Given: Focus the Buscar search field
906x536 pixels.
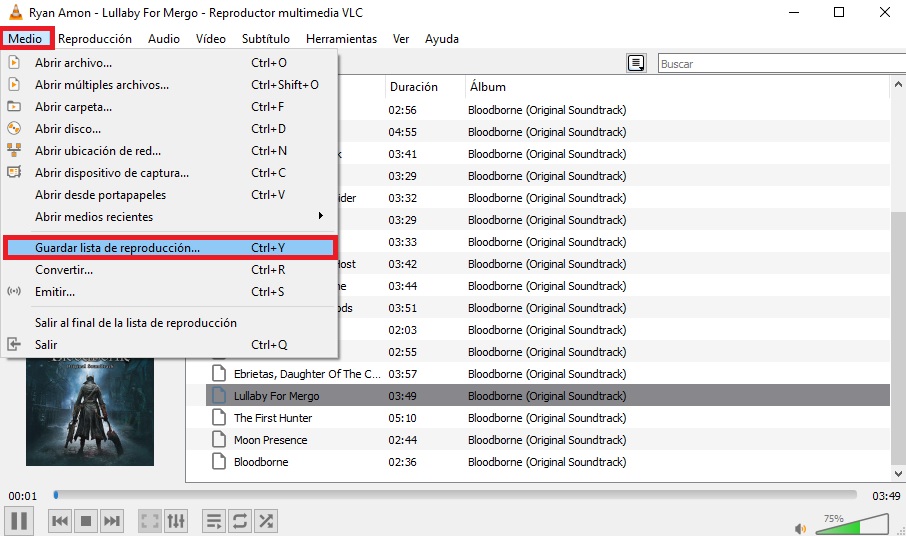Looking at the screenshot, I should (x=782, y=64).
